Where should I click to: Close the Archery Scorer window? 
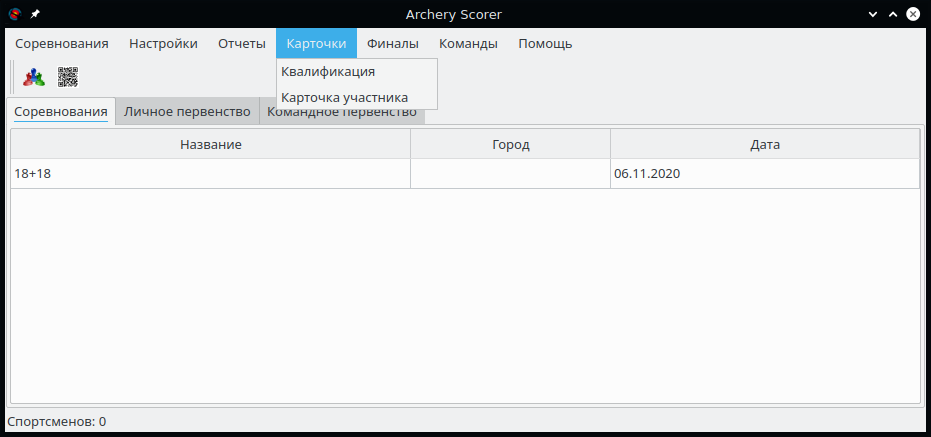coord(913,14)
